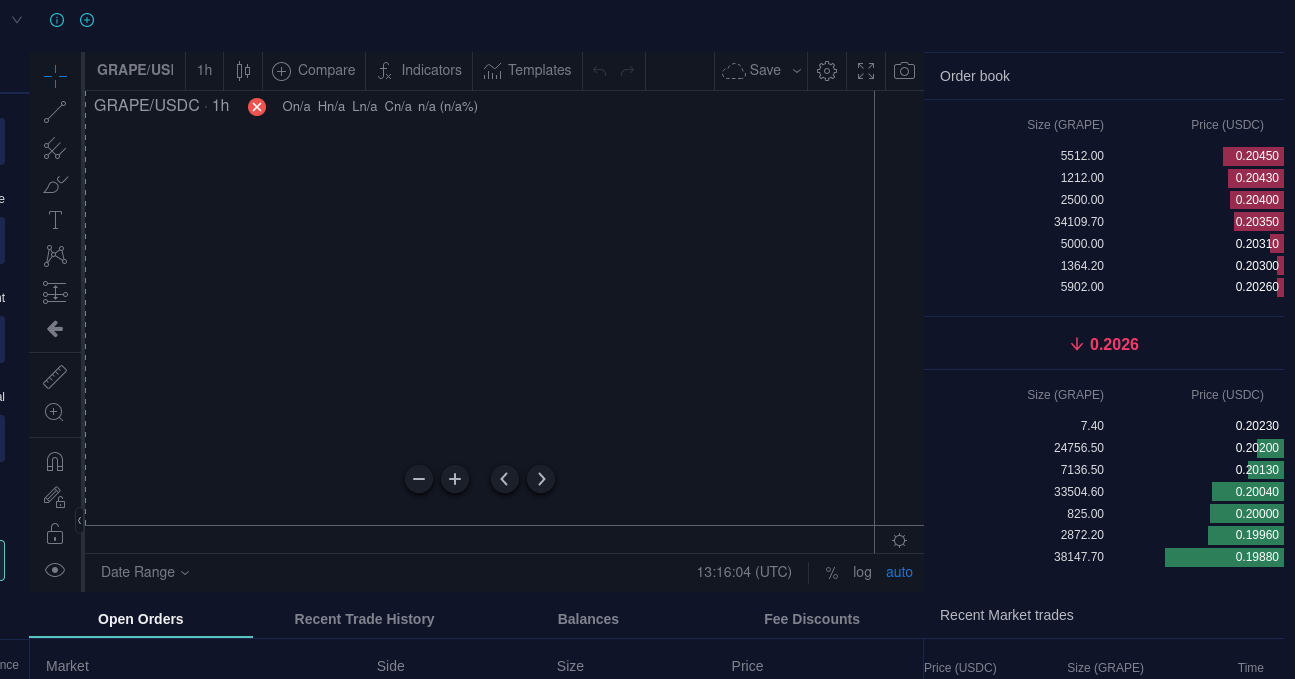Open the 1h timeframe selector
1295x679 pixels.
204,70
